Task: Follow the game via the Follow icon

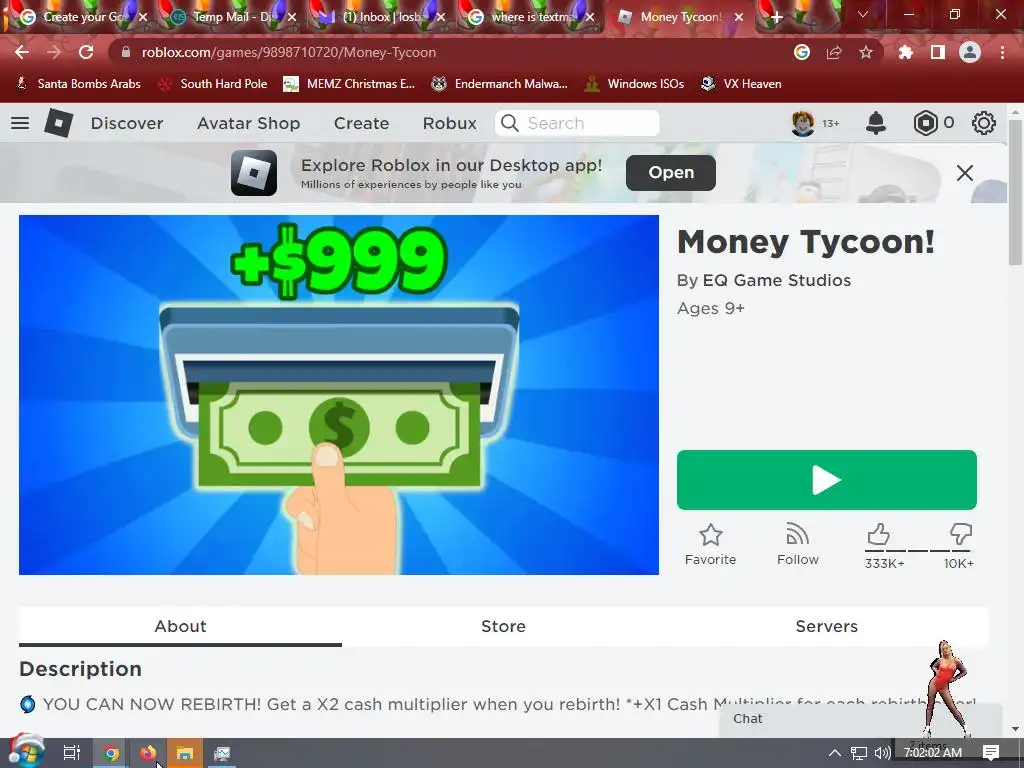Action: tap(797, 534)
